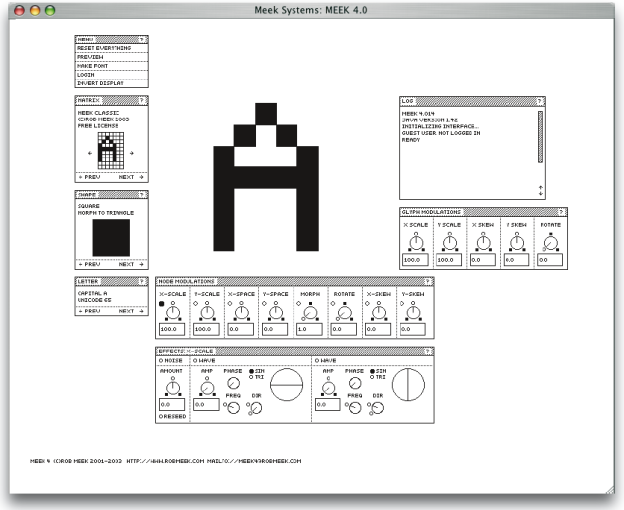Click right arrow beside matrix grid preview
The height and width of the screenshot is (510, 624).
[x=132, y=153]
